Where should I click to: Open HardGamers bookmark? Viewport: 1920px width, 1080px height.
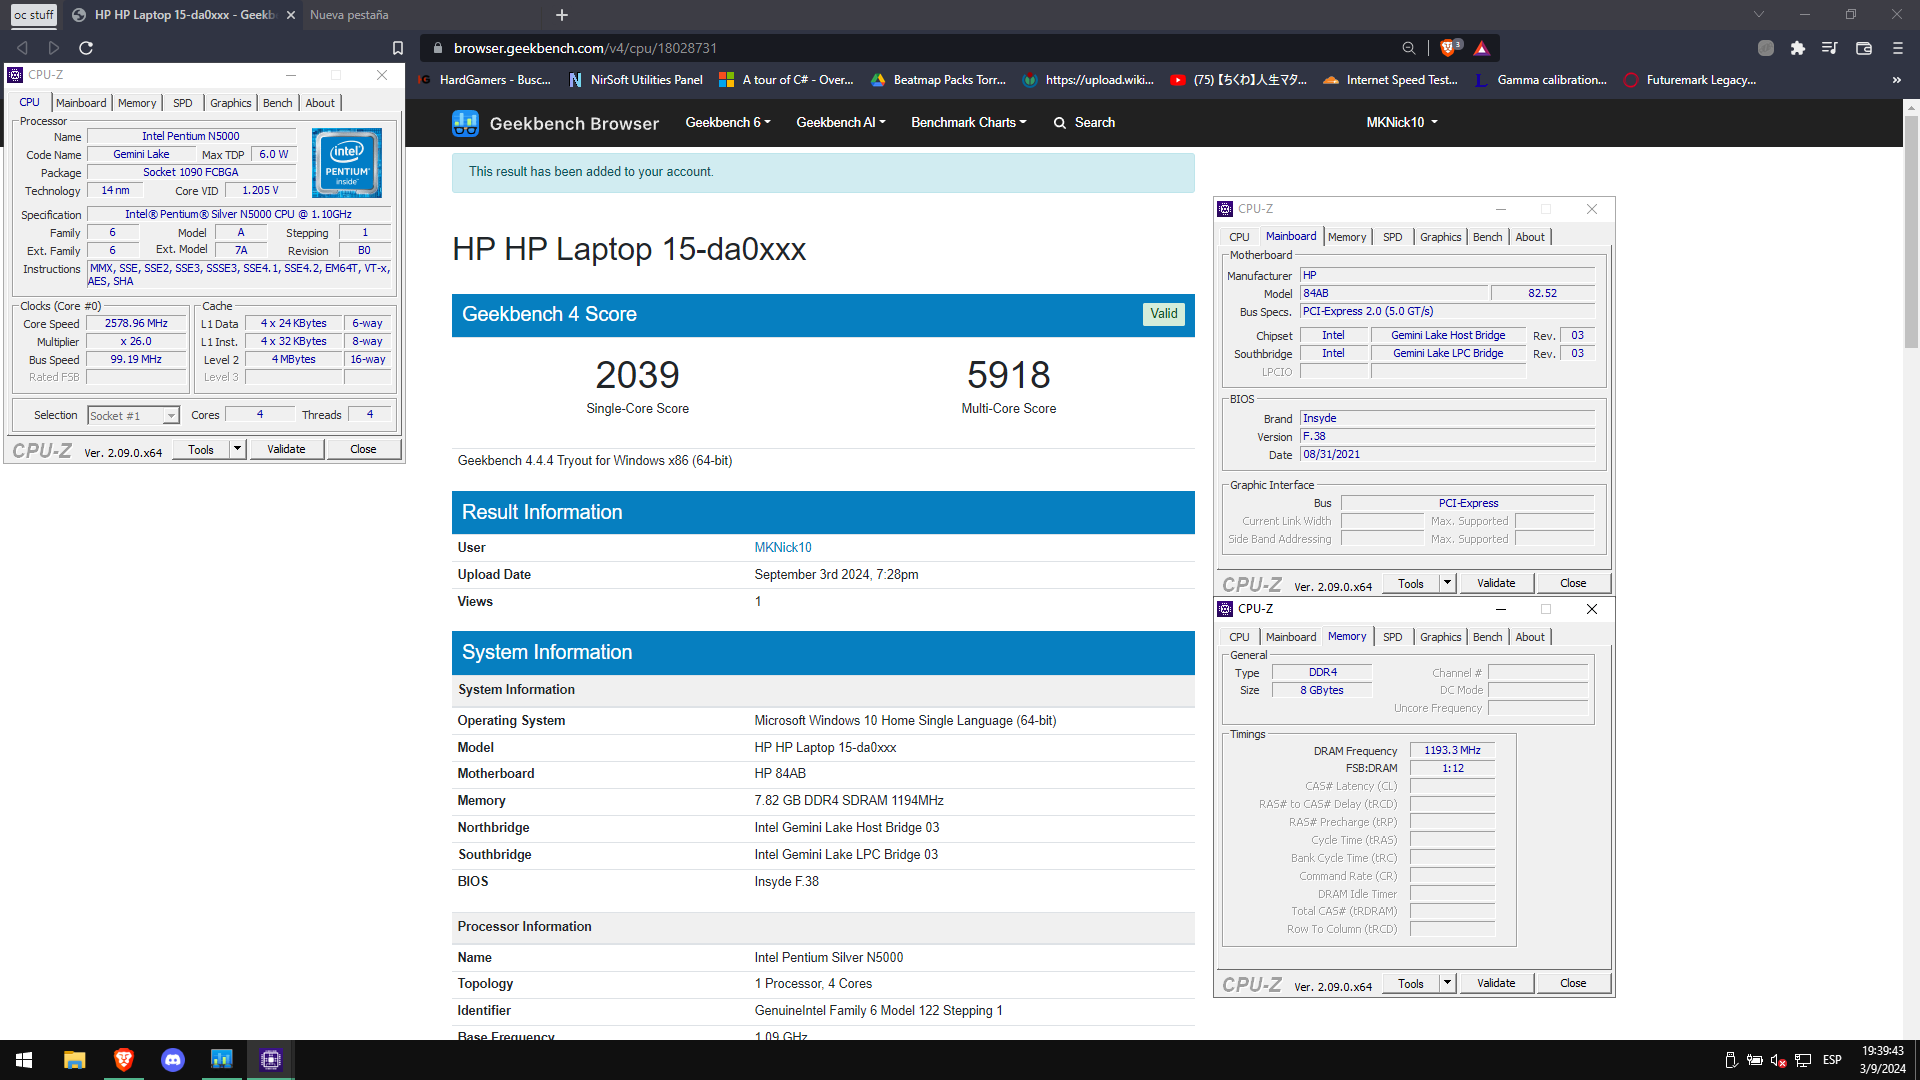tap(485, 80)
